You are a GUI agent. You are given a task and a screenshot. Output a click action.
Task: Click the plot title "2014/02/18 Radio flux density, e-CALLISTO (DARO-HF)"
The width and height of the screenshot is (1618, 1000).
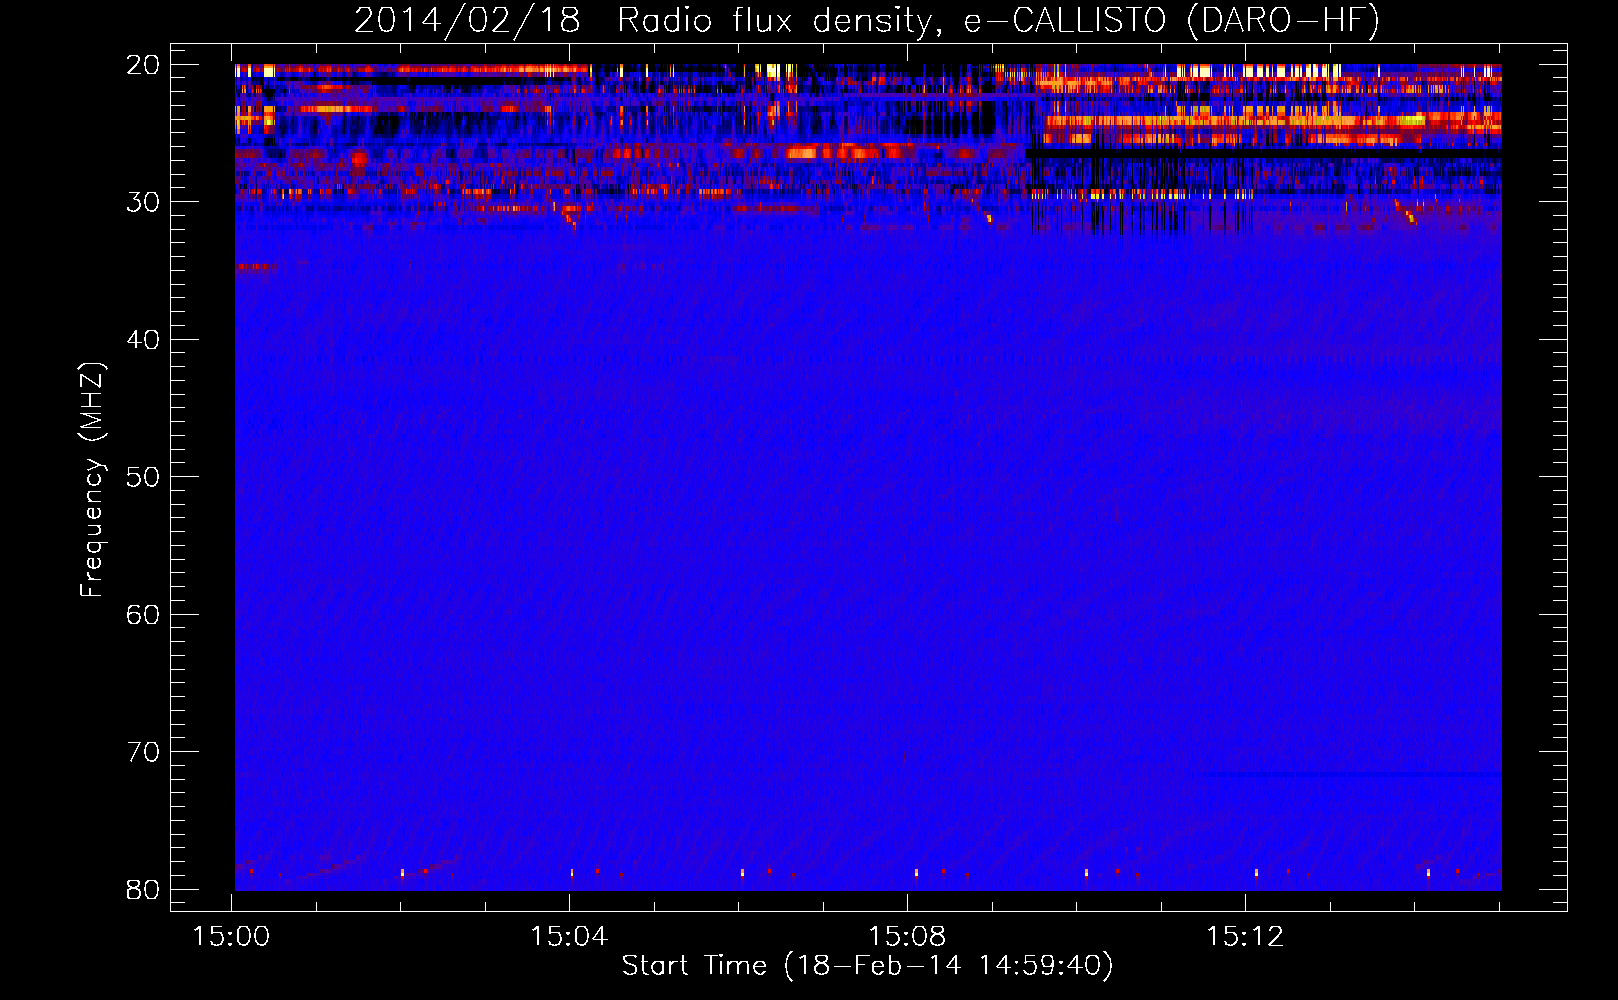(867, 20)
